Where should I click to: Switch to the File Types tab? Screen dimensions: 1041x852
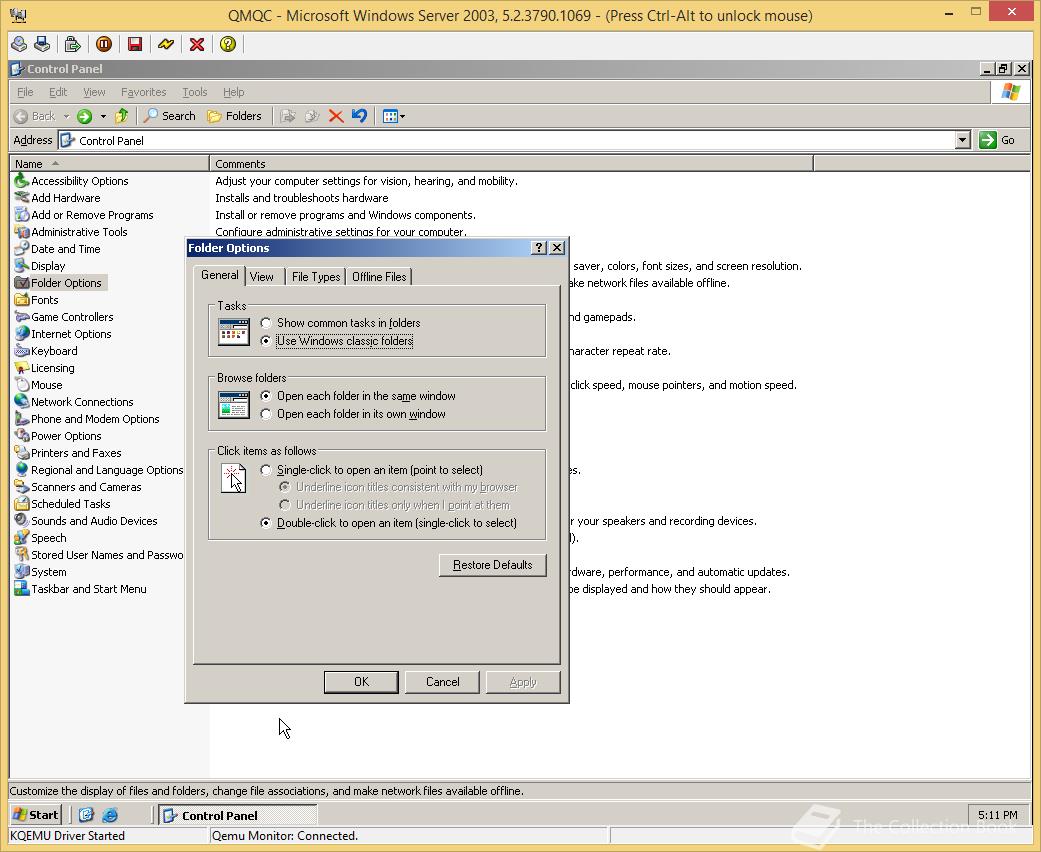point(316,277)
